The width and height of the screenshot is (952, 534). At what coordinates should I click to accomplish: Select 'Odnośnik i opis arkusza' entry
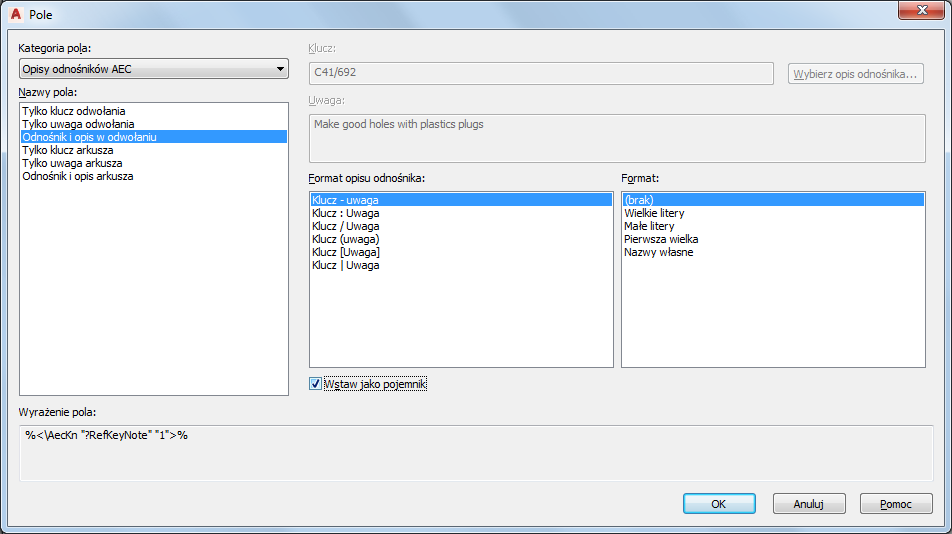[154, 176]
